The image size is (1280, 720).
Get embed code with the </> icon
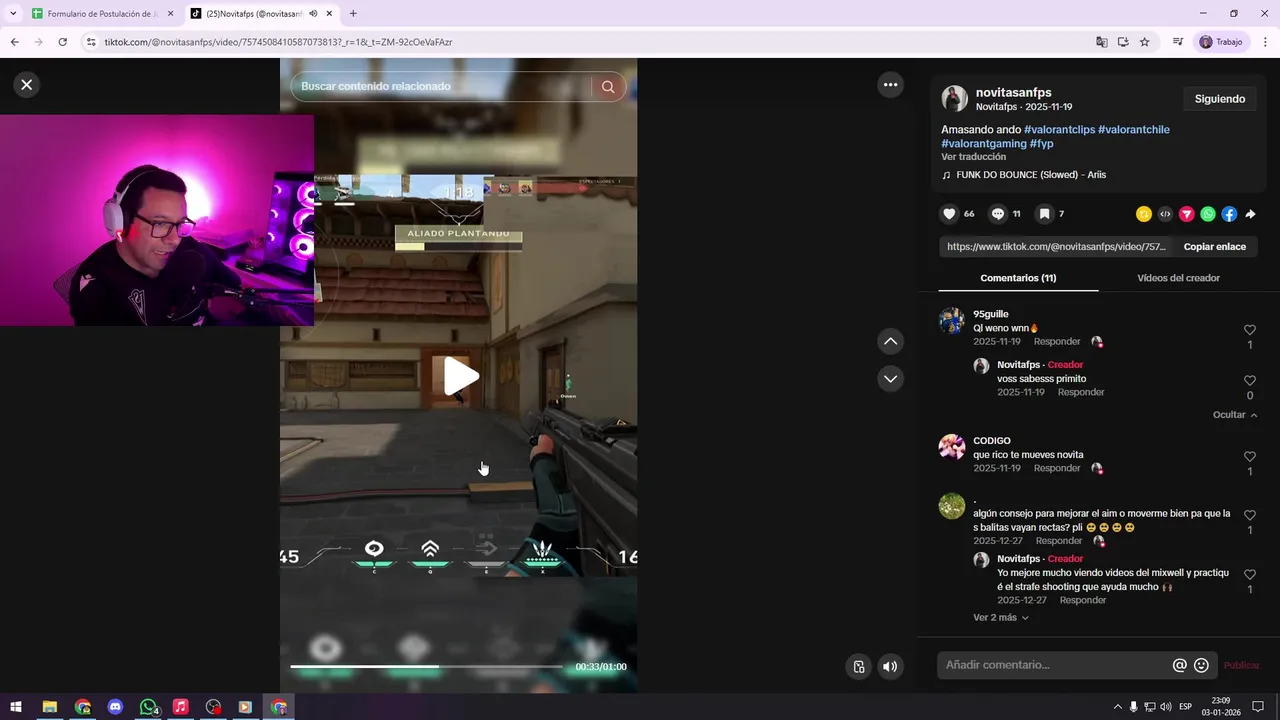(1165, 214)
